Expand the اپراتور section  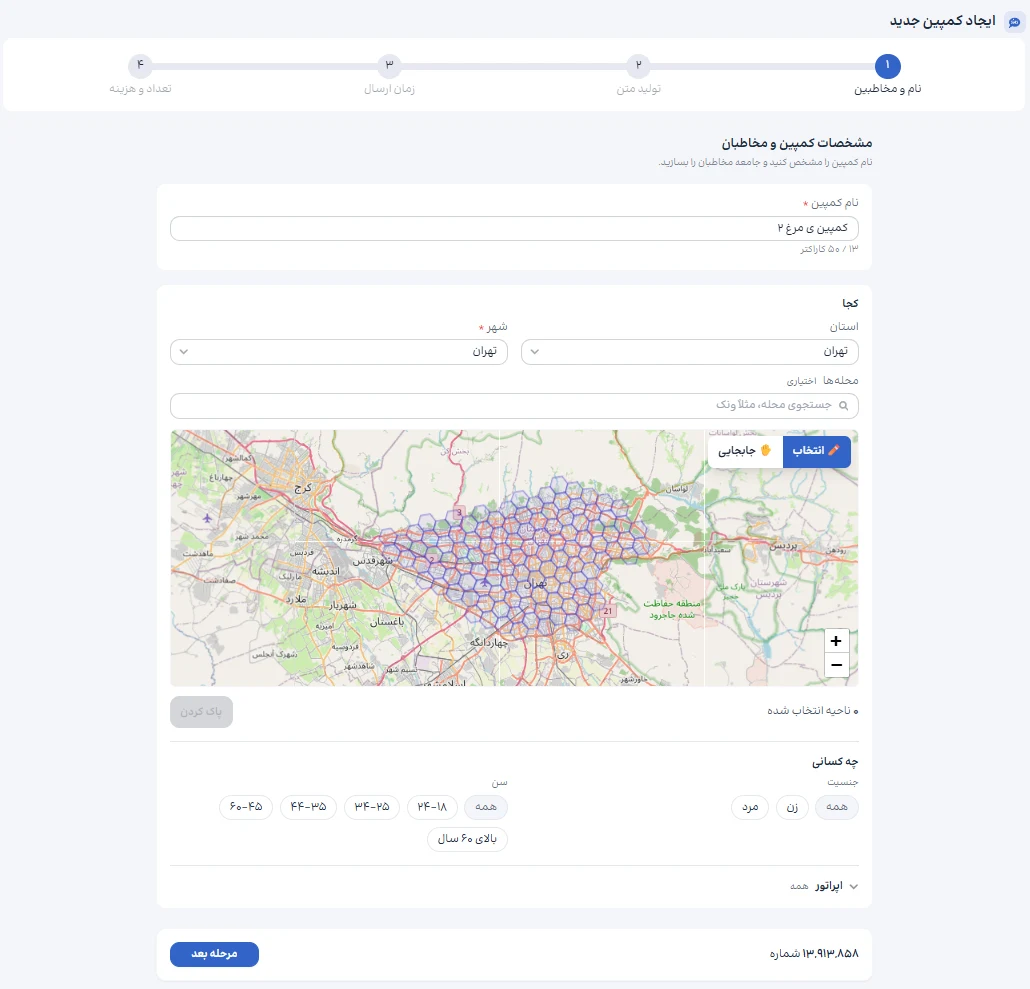pyautogui.click(x=824, y=886)
